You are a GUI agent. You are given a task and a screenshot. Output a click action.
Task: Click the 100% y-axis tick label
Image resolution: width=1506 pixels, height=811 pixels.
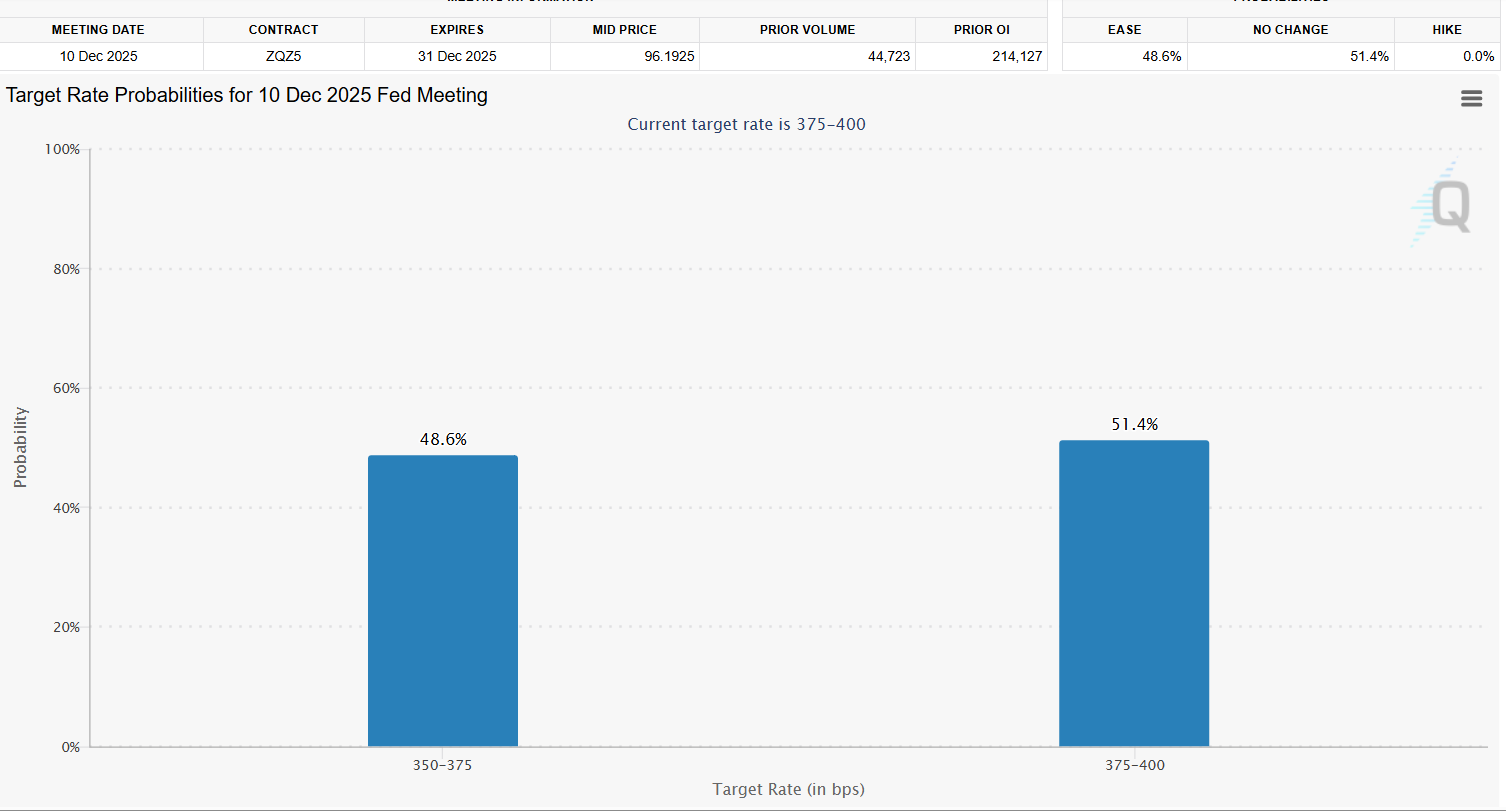tap(62, 149)
